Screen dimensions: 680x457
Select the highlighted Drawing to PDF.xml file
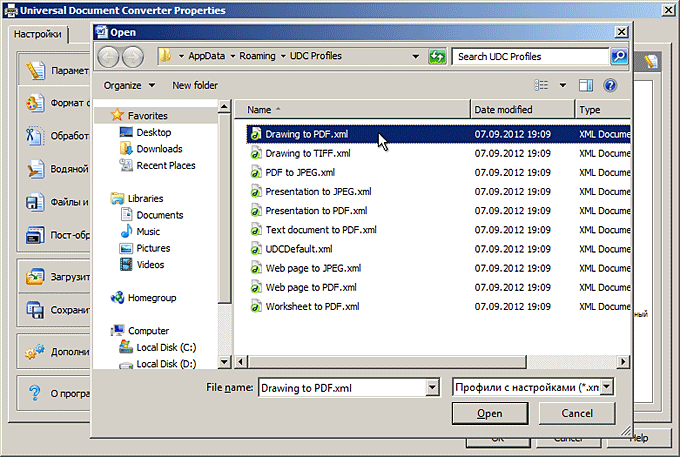coord(438,134)
